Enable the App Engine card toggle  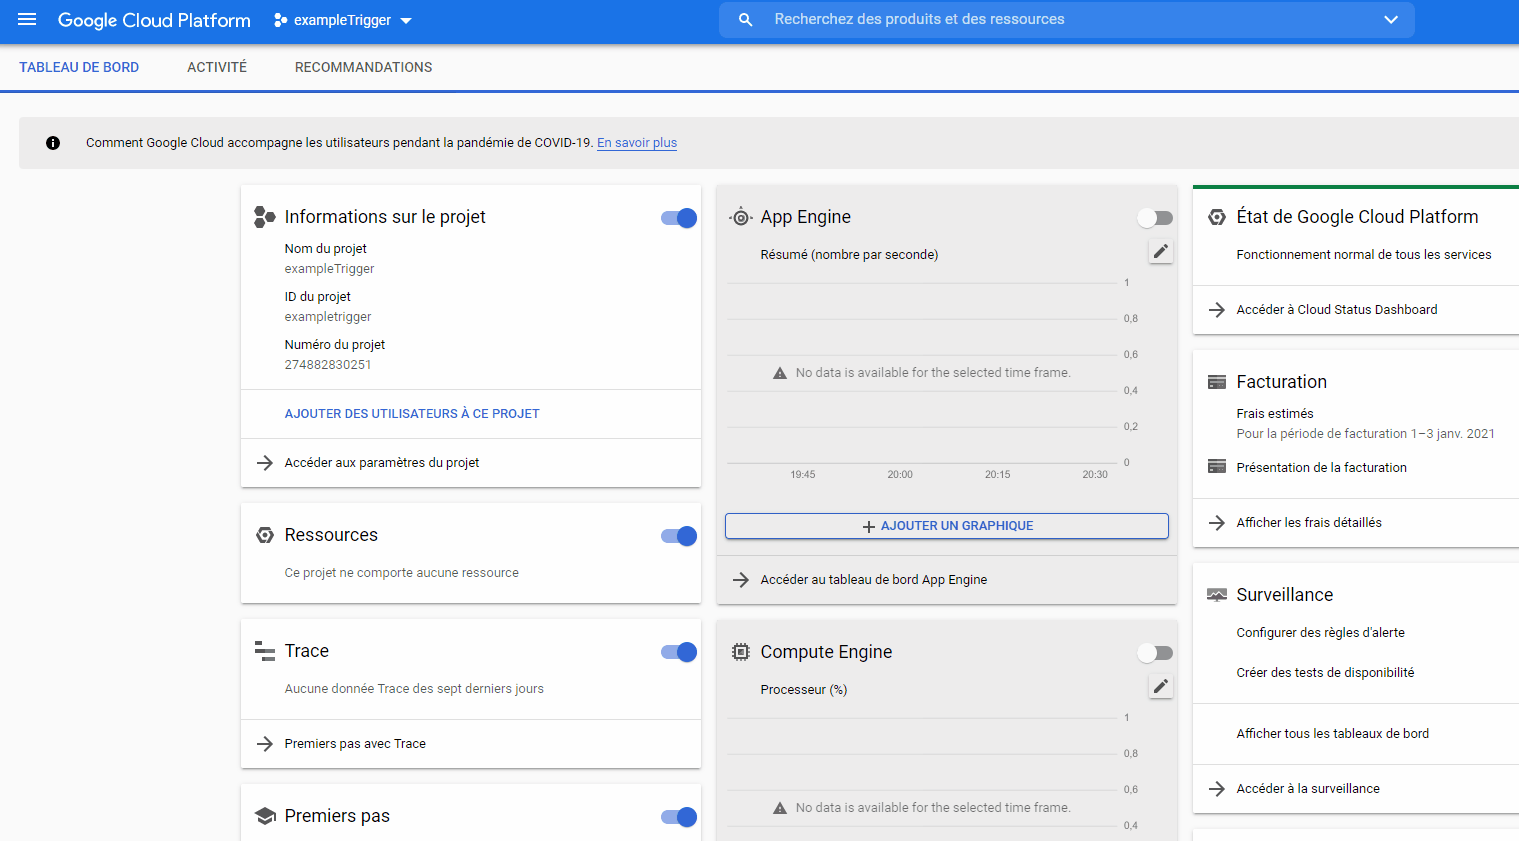1155,218
